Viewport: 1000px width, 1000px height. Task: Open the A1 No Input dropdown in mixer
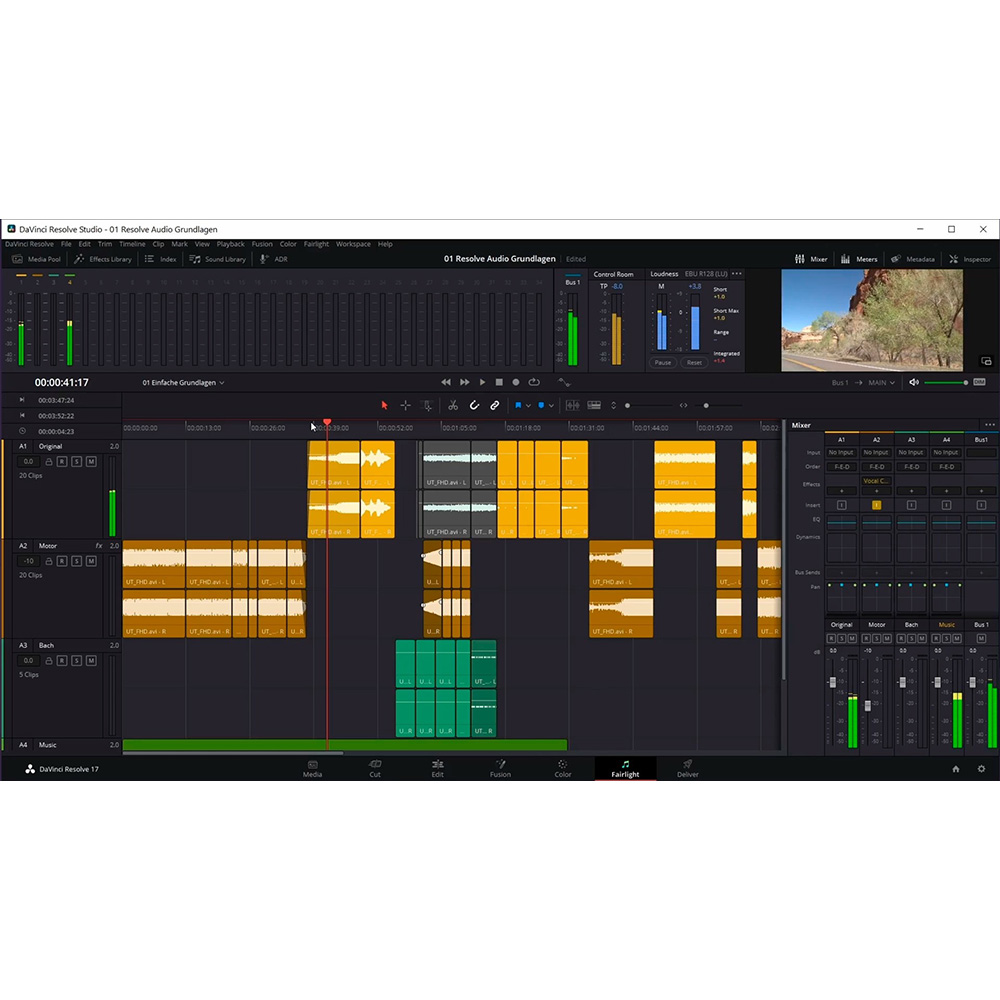841,452
